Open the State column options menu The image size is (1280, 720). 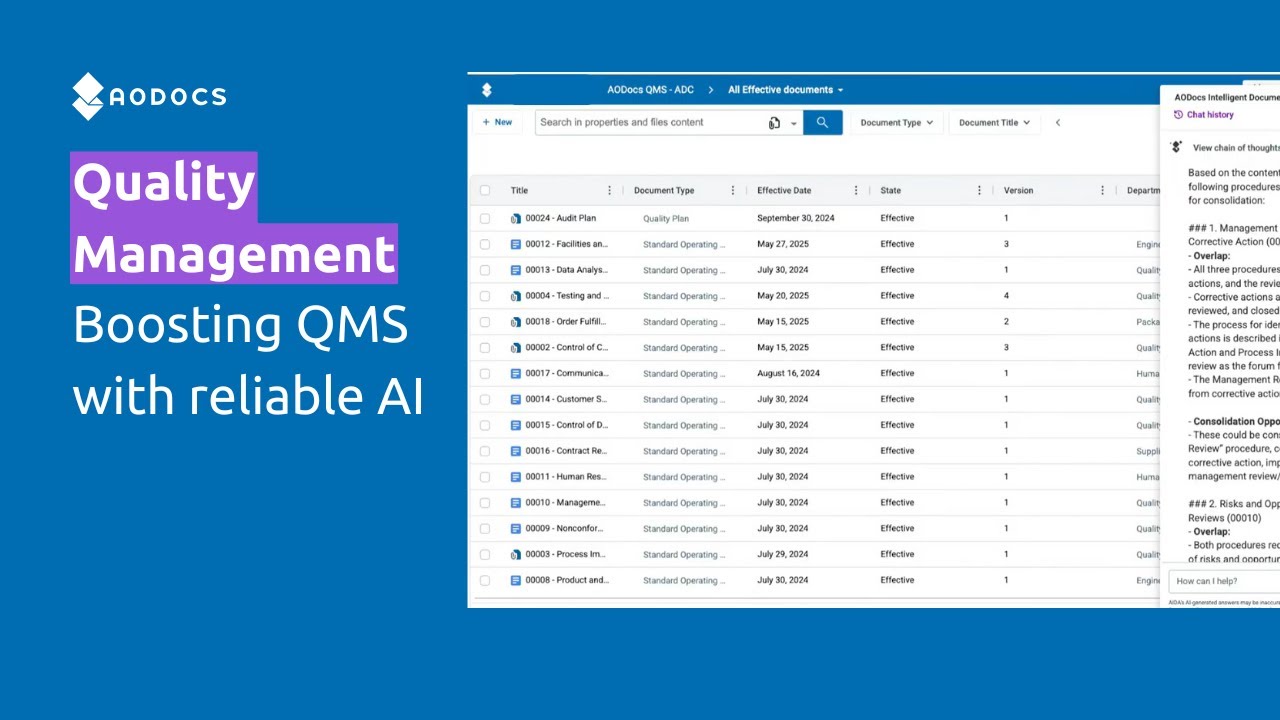point(979,190)
